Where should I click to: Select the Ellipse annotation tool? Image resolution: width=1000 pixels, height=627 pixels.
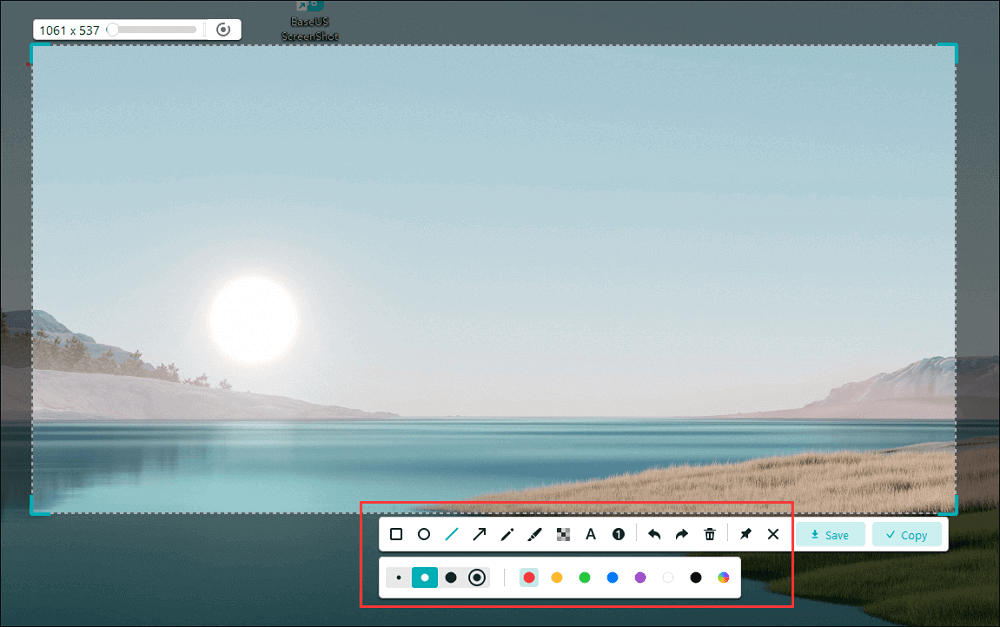click(423, 534)
